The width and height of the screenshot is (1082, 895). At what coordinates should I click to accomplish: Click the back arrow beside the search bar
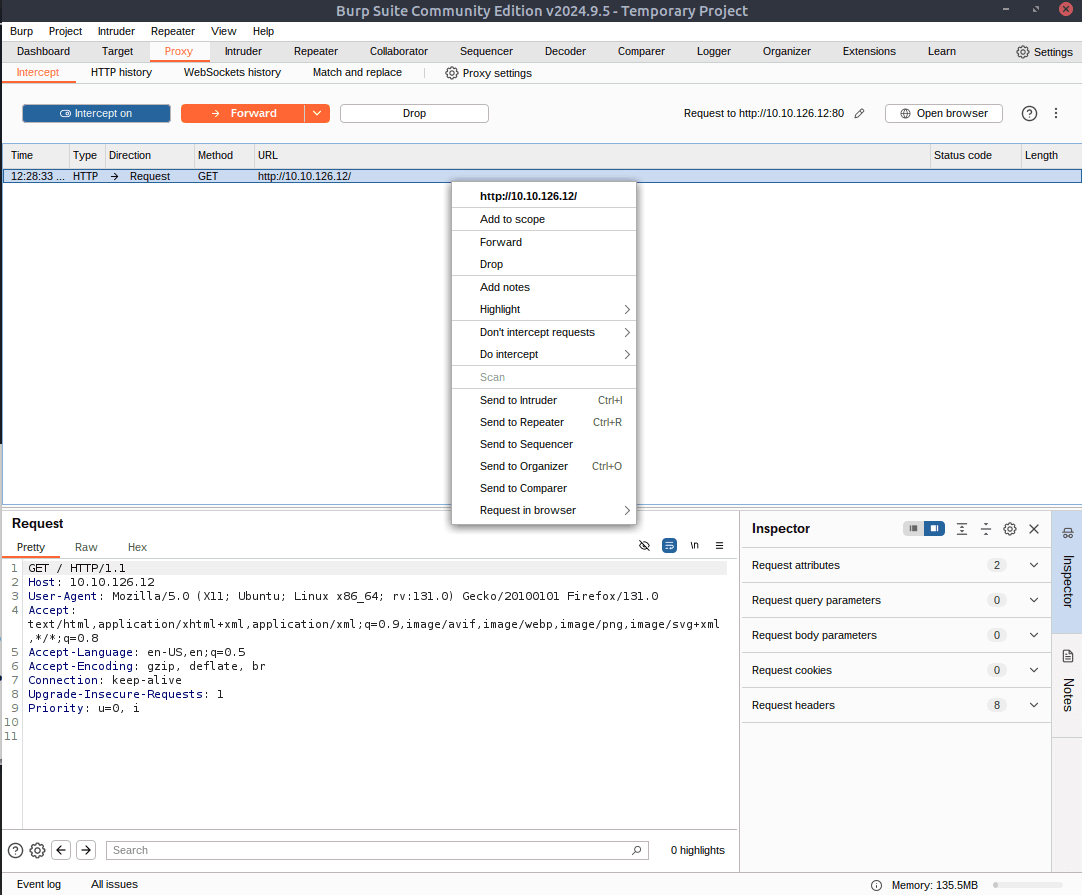[61, 850]
